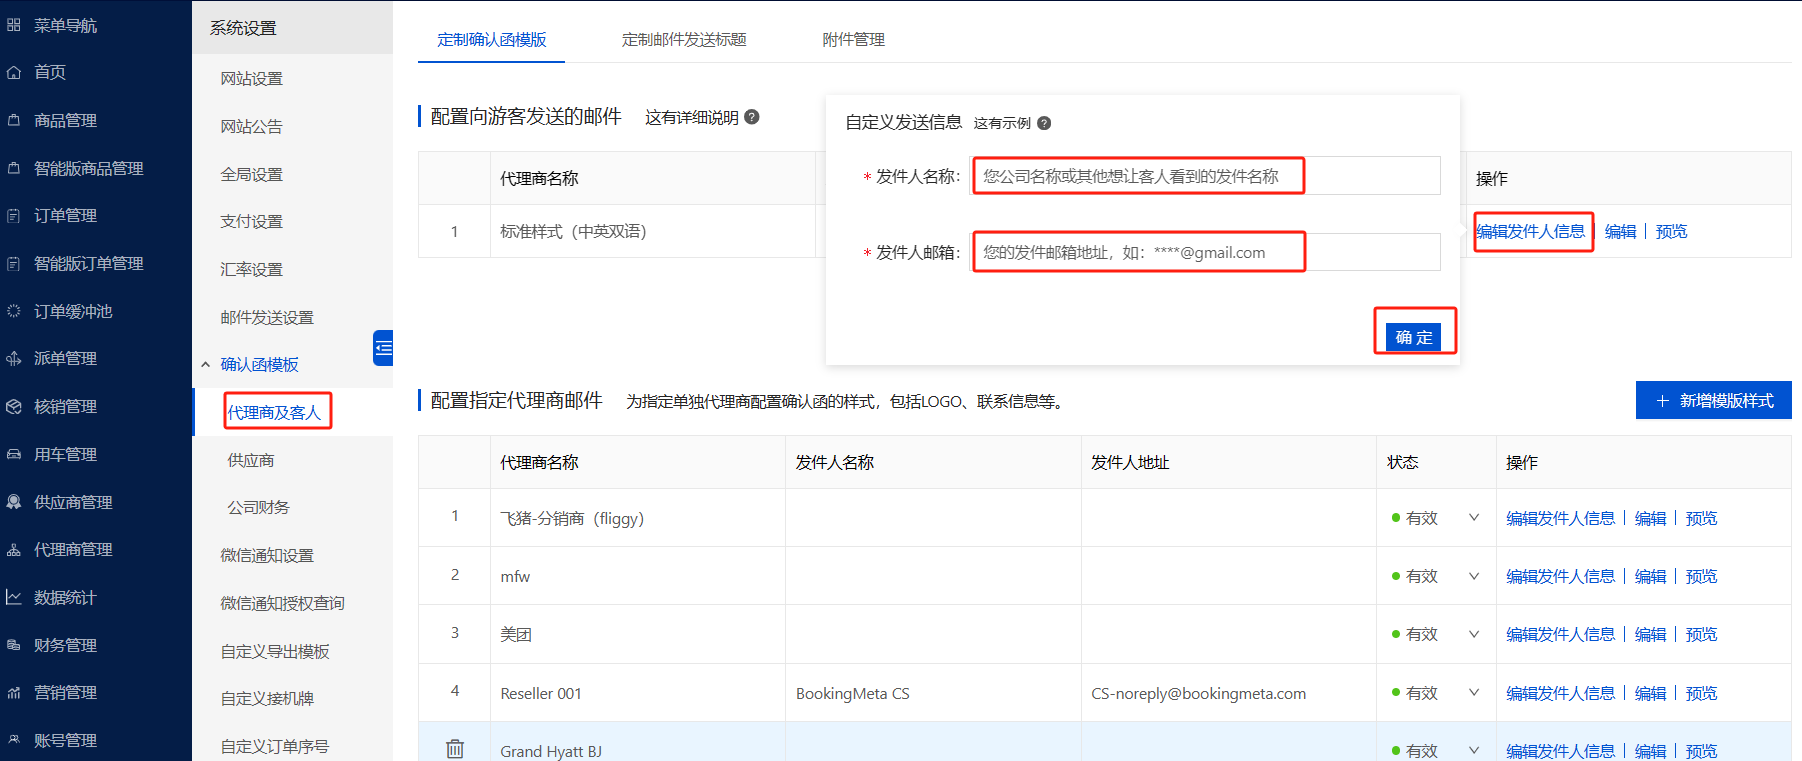This screenshot has width=1802, height=761.
Task: Click the 用车管理 car icon
Action: click(14, 454)
